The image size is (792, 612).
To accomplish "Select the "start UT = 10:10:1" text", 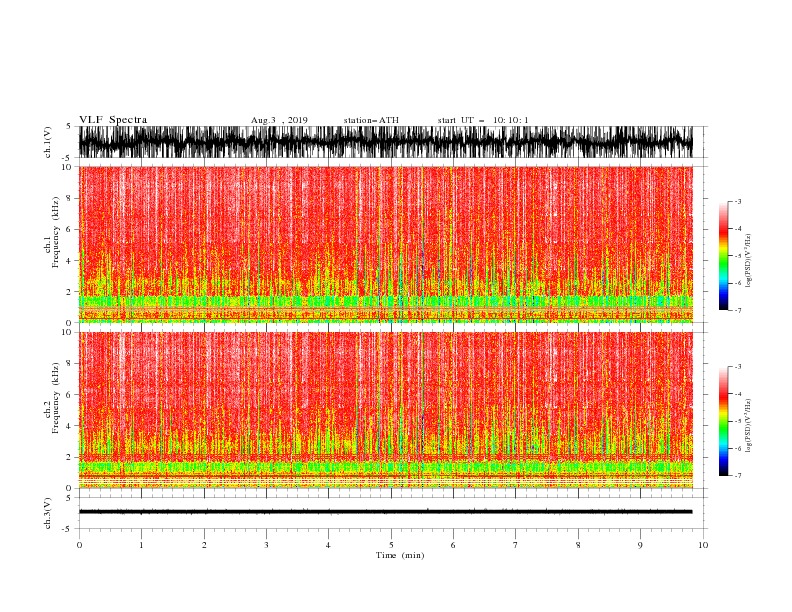I will point(483,120).
